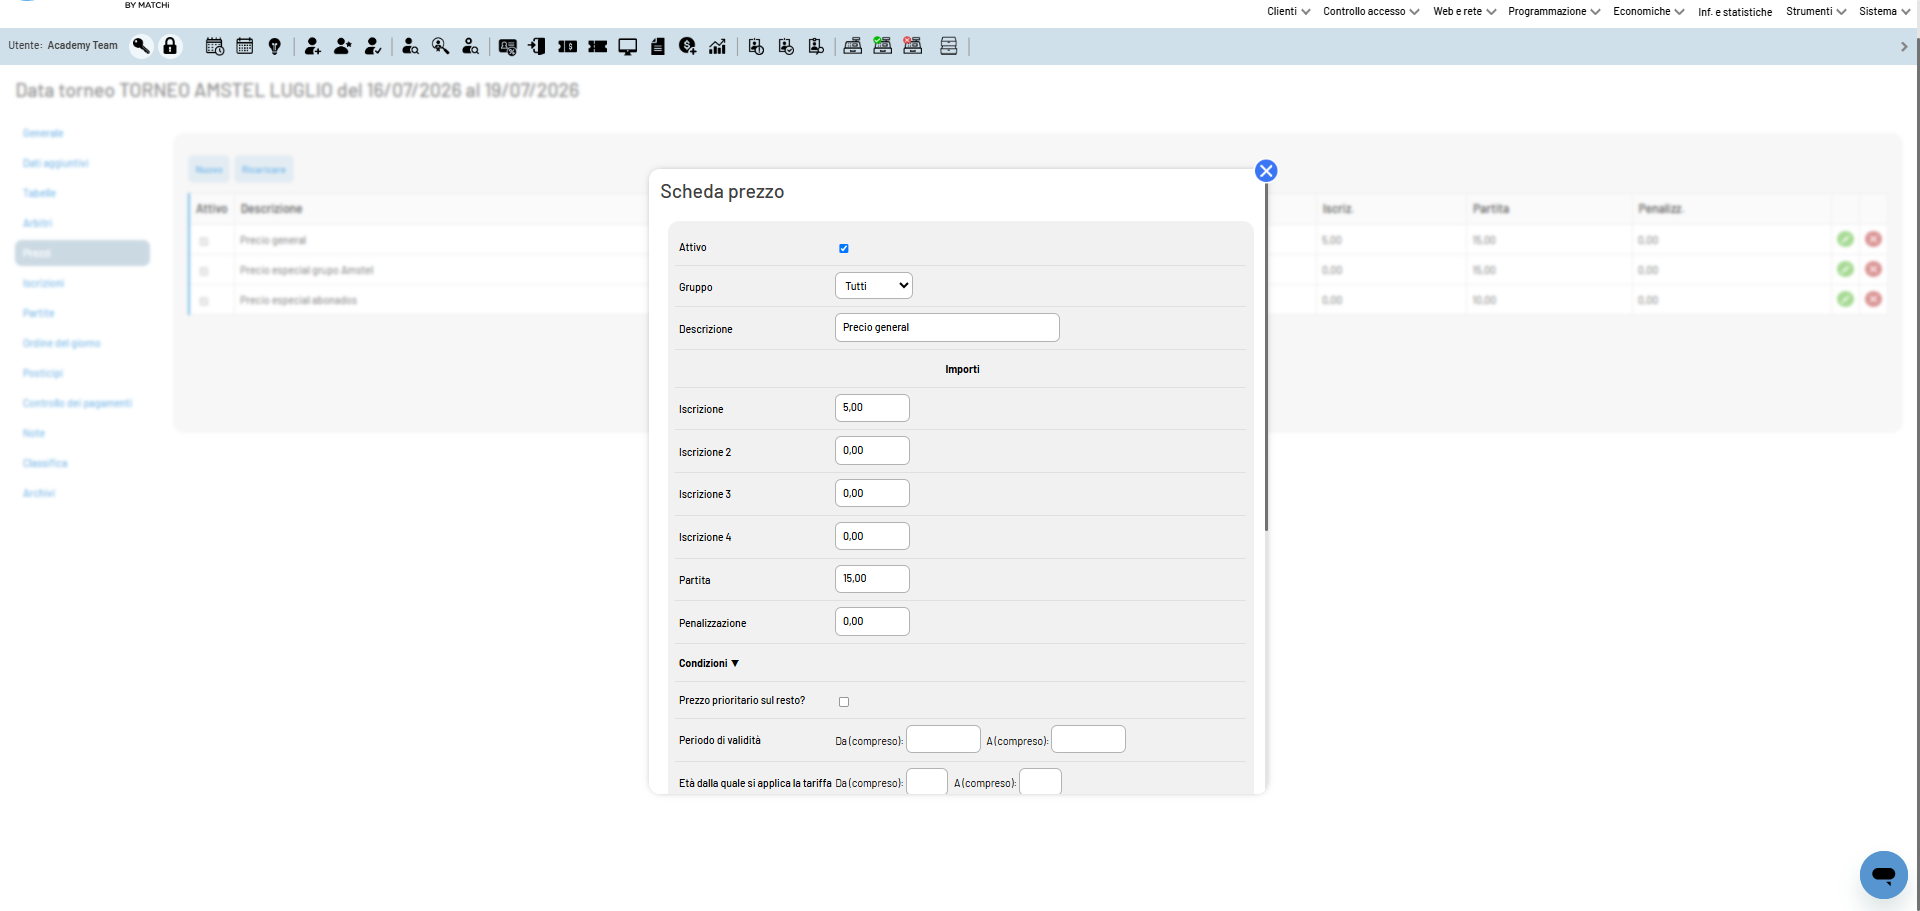1920x911 pixels.
Task: Open the Partite sidebar section
Action: click(x=39, y=313)
